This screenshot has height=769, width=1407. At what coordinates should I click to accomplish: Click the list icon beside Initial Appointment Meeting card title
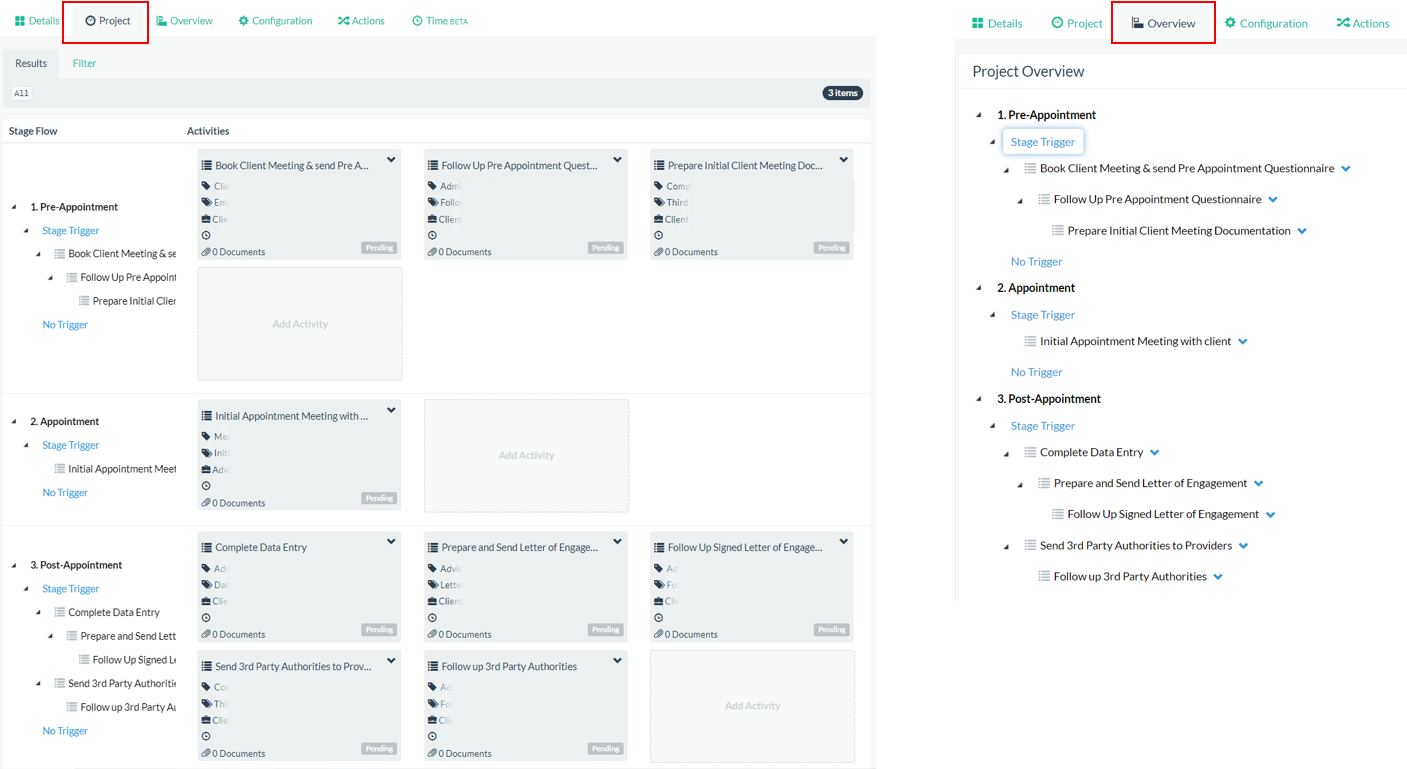point(207,416)
